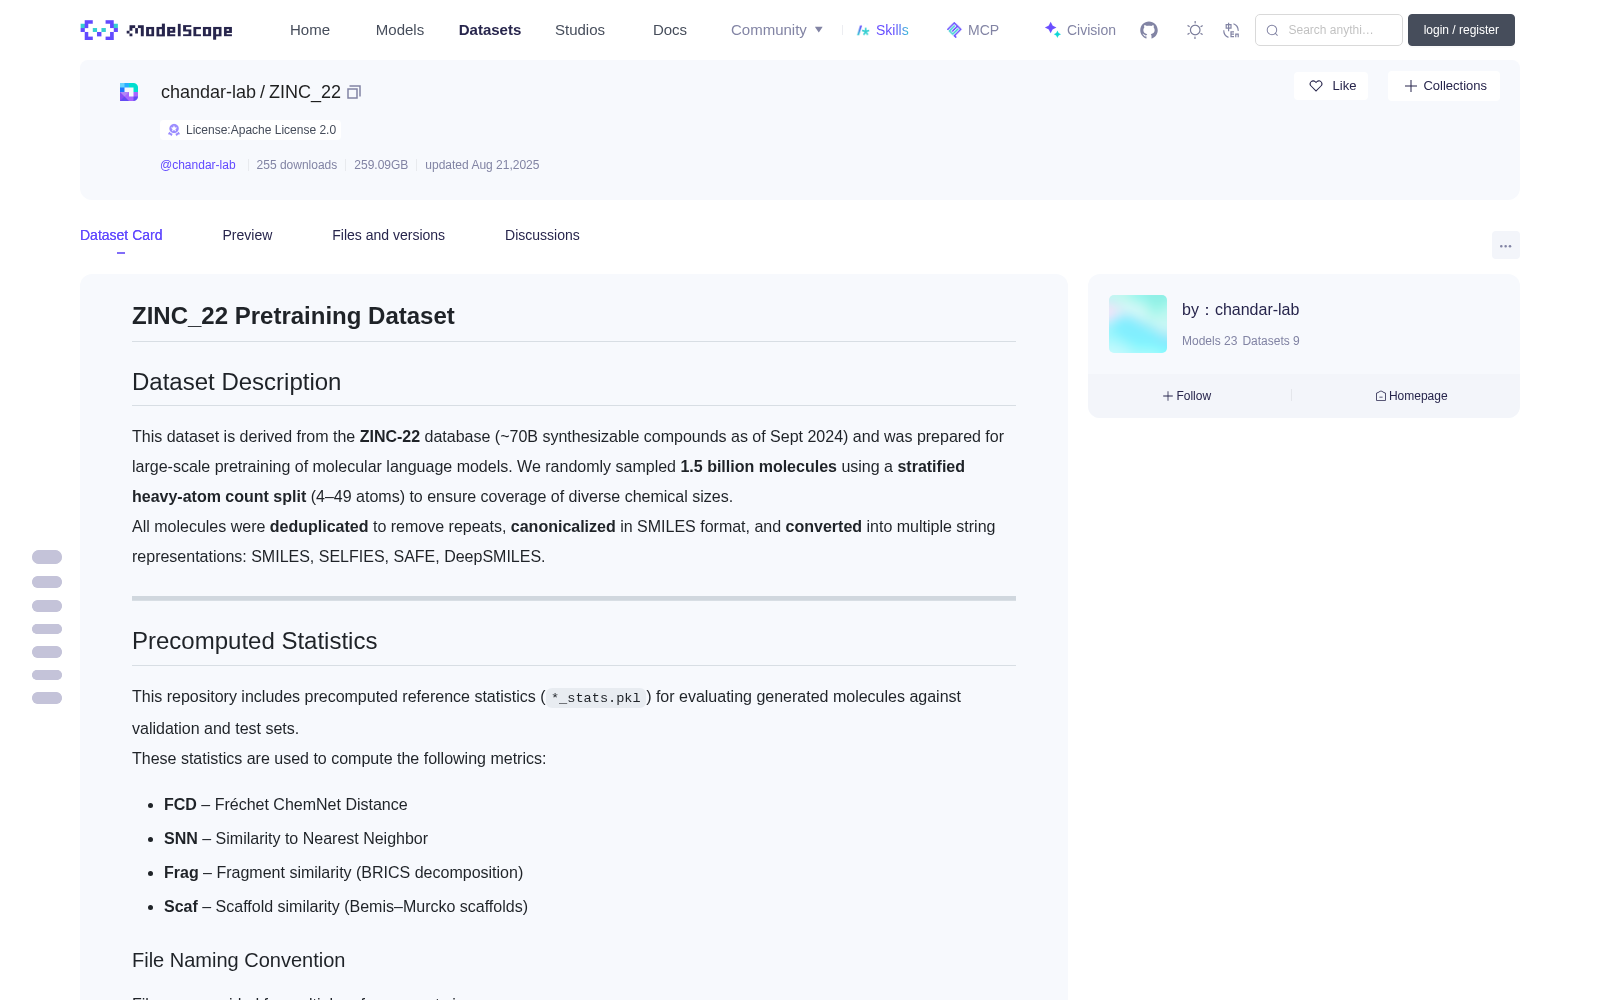
Task: Open the MCP navigation item
Action: (972, 30)
